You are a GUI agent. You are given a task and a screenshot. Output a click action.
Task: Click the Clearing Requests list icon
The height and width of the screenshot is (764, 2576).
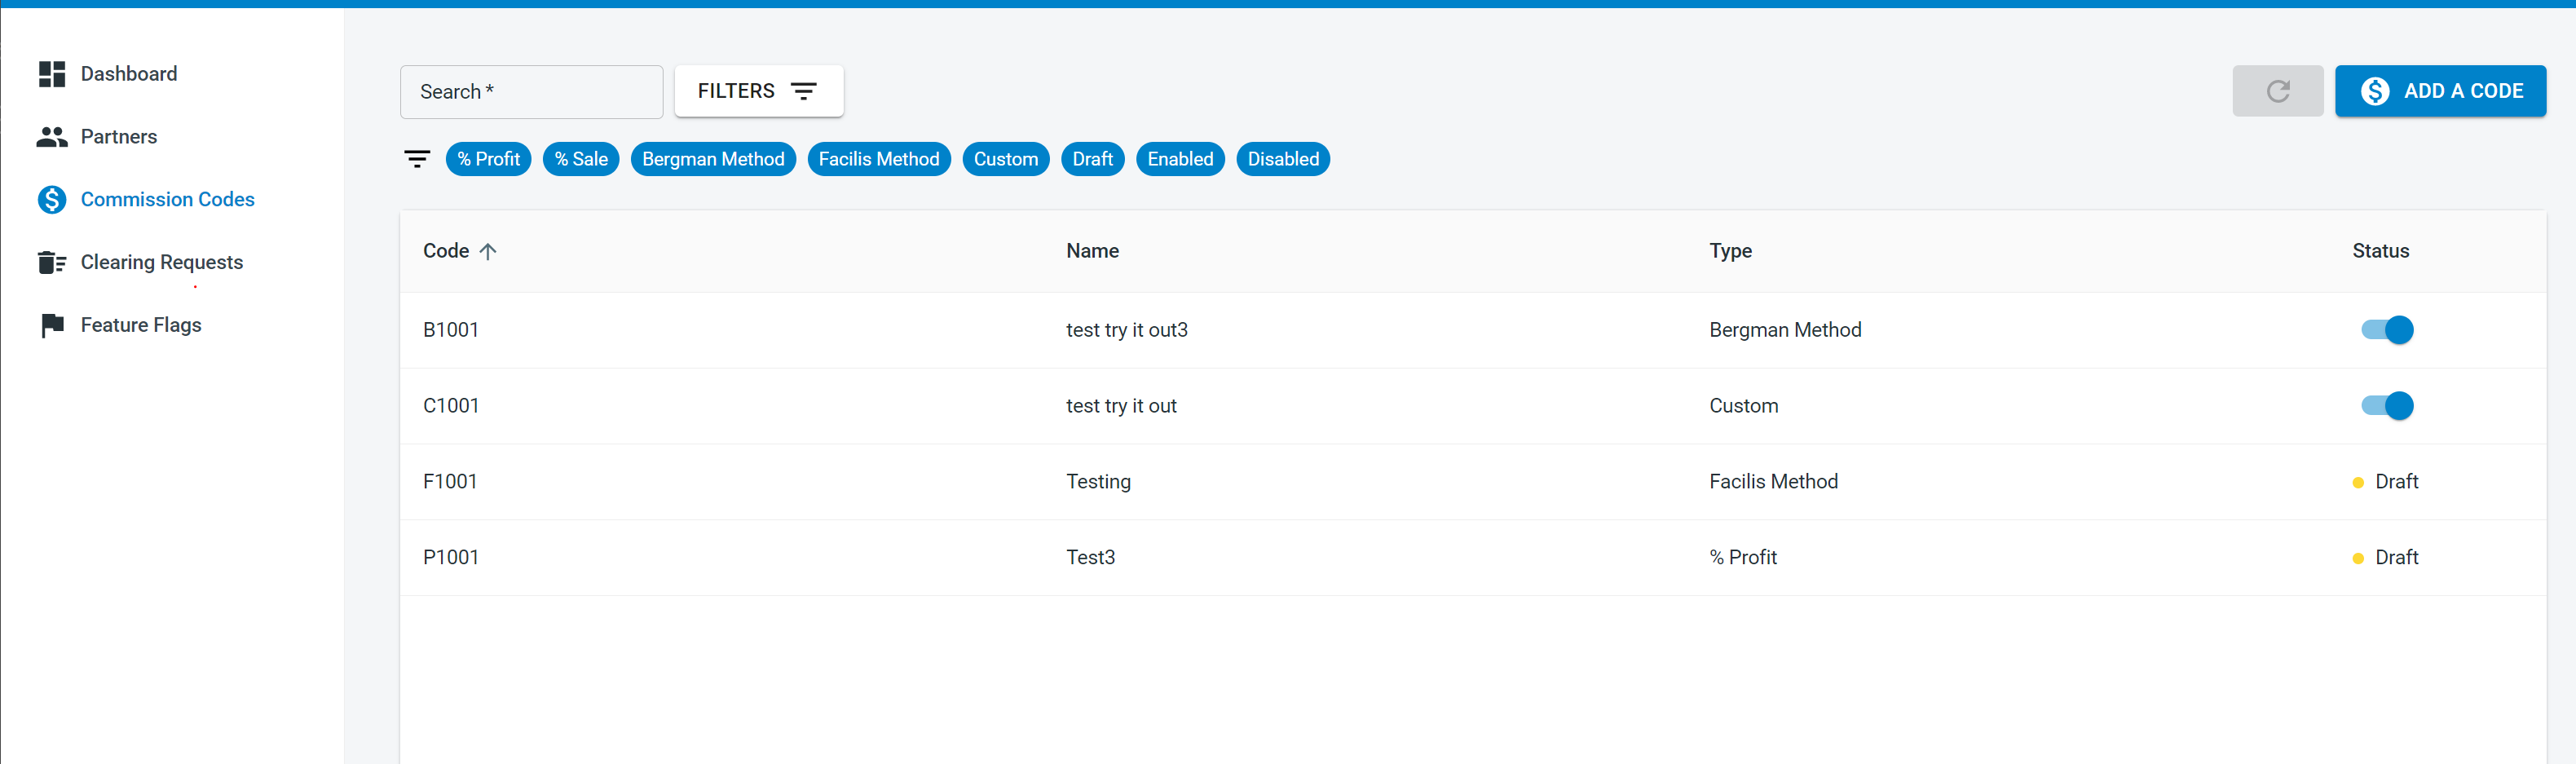pyautogui.click(x=52, y=262)
